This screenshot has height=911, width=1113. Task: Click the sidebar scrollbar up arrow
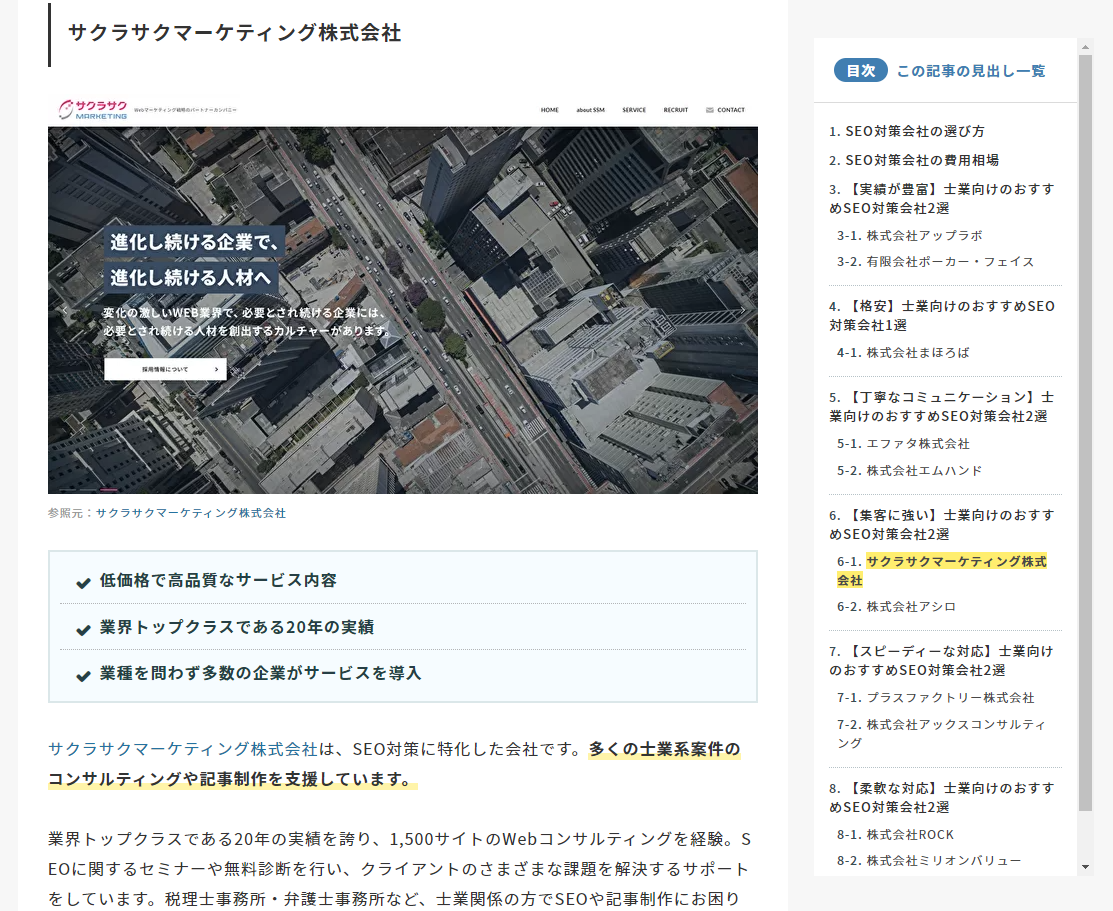(1085, 48)
